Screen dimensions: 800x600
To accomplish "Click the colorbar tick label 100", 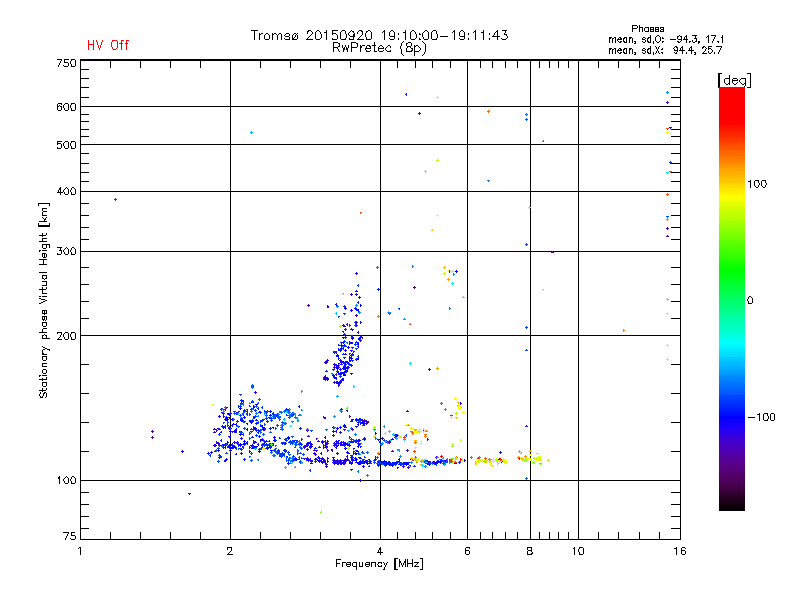I will tap(757, 184).
